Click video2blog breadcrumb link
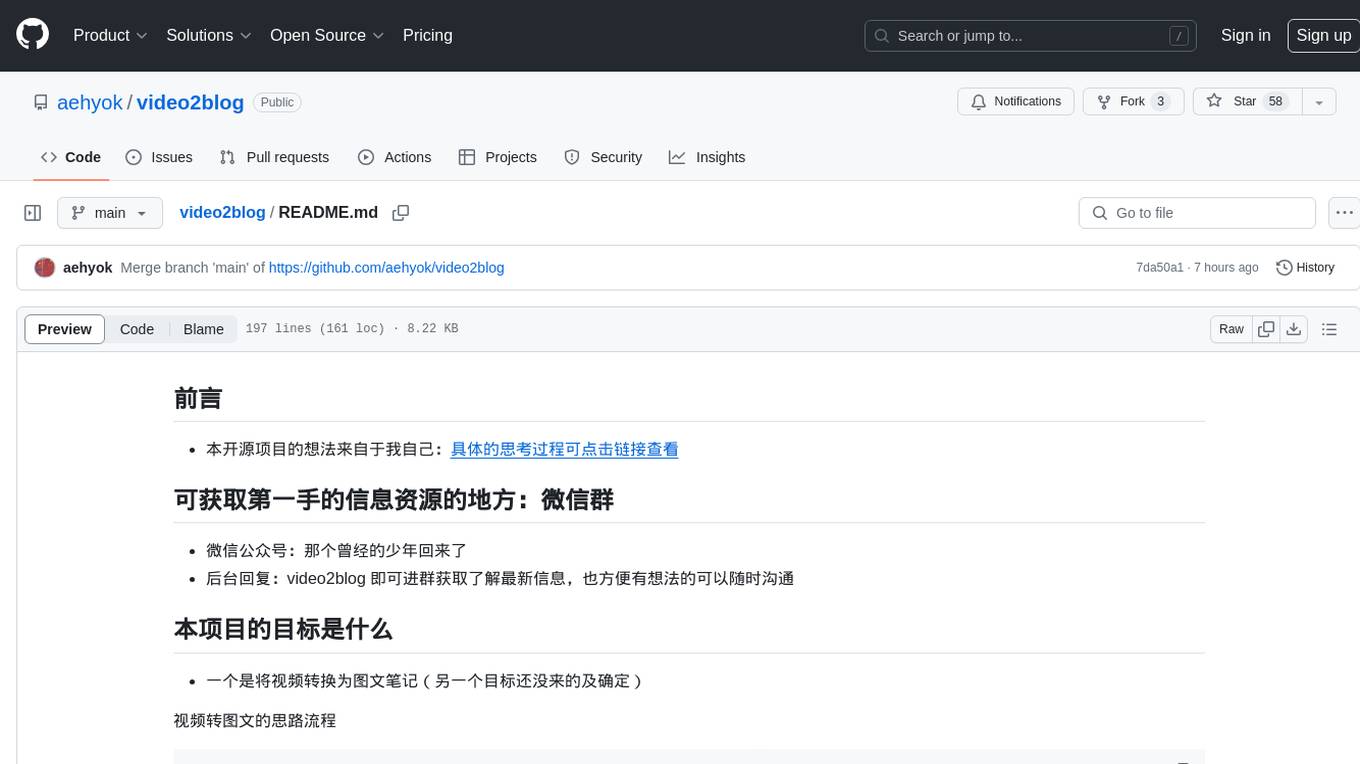The width and height of the screenshot is (1360, 764). 222,213
